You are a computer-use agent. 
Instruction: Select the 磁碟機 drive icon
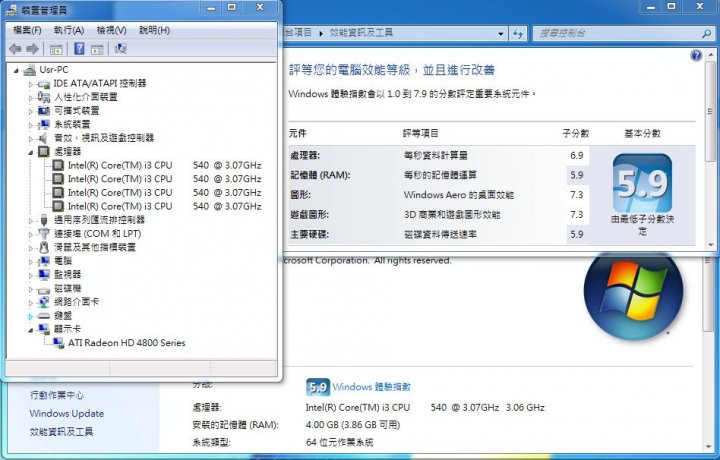pyautogui.click(x=44, y=289)
